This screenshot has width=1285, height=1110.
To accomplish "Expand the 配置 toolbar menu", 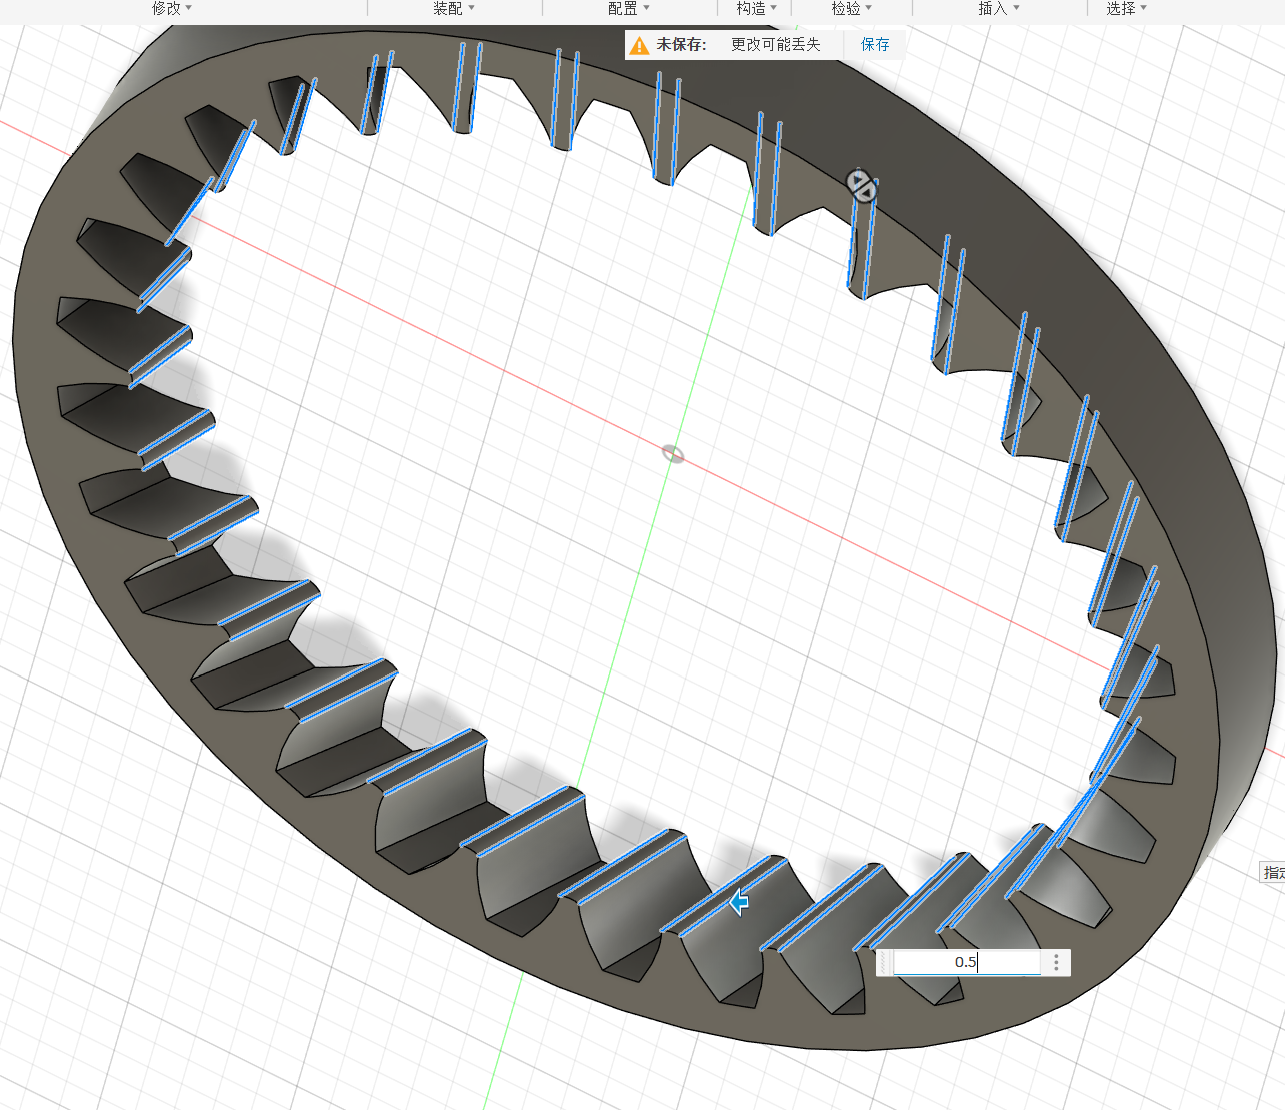I will tap(629, 8).
